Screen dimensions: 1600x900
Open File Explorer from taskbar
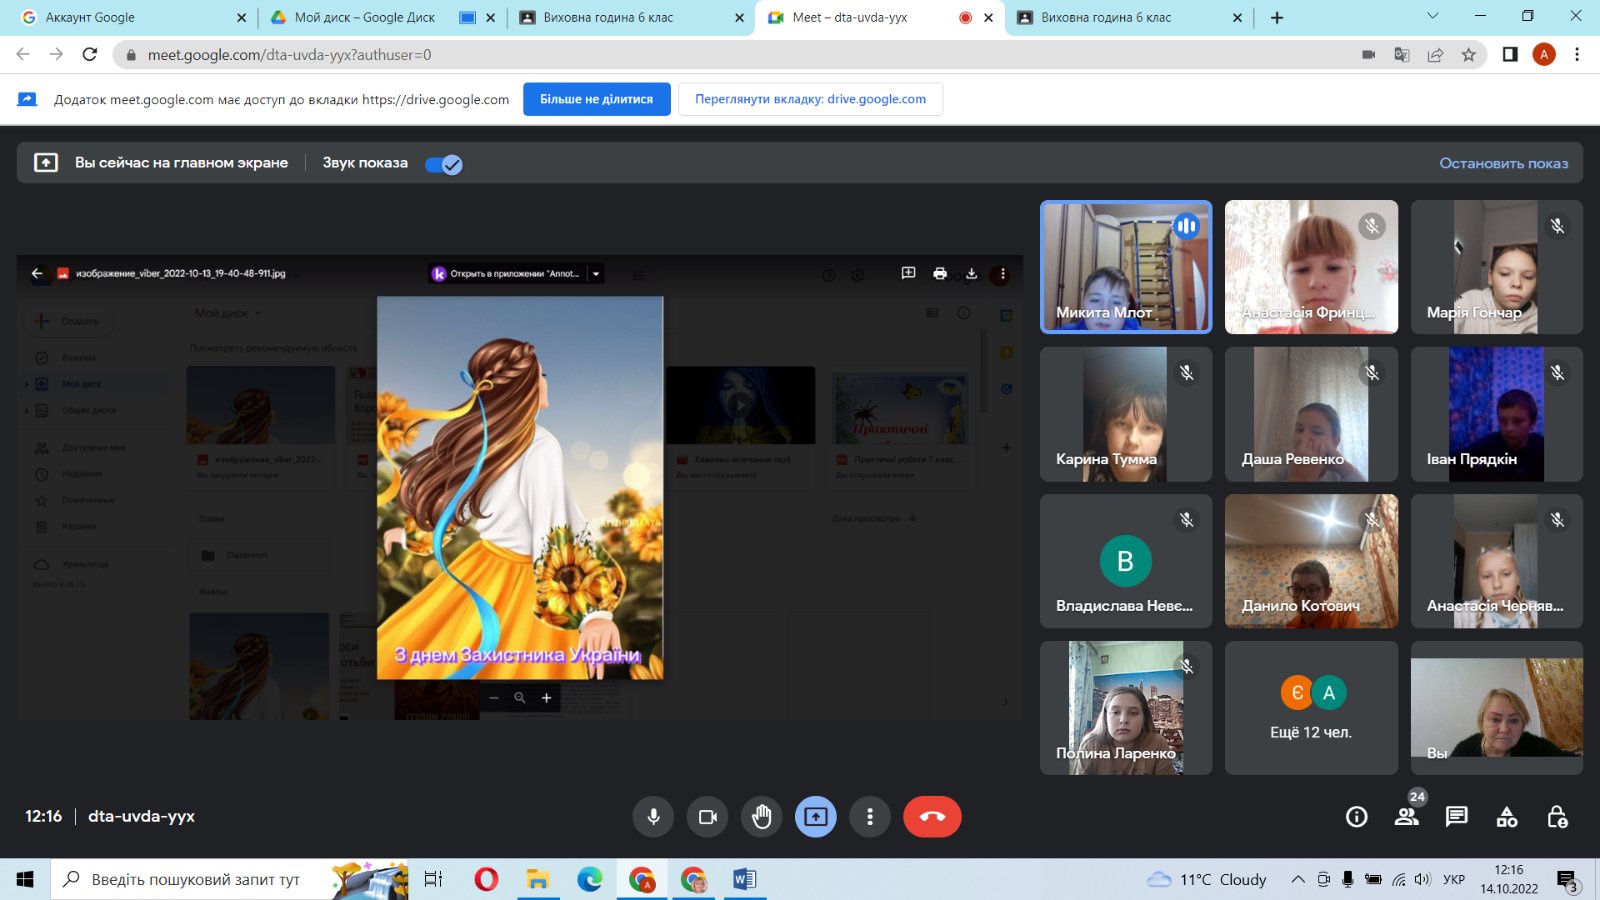[x=538, y=879]
